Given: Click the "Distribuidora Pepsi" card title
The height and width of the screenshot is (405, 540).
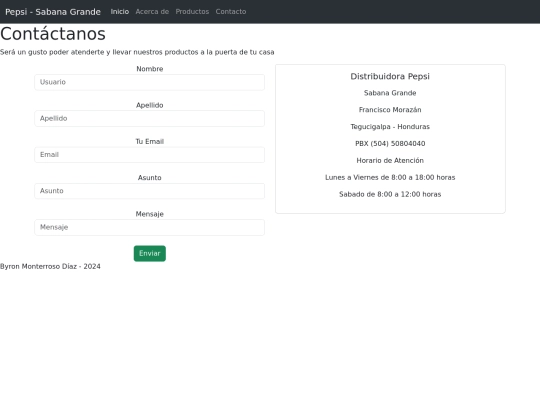Looking at the screenshot, I should [390, 76].
